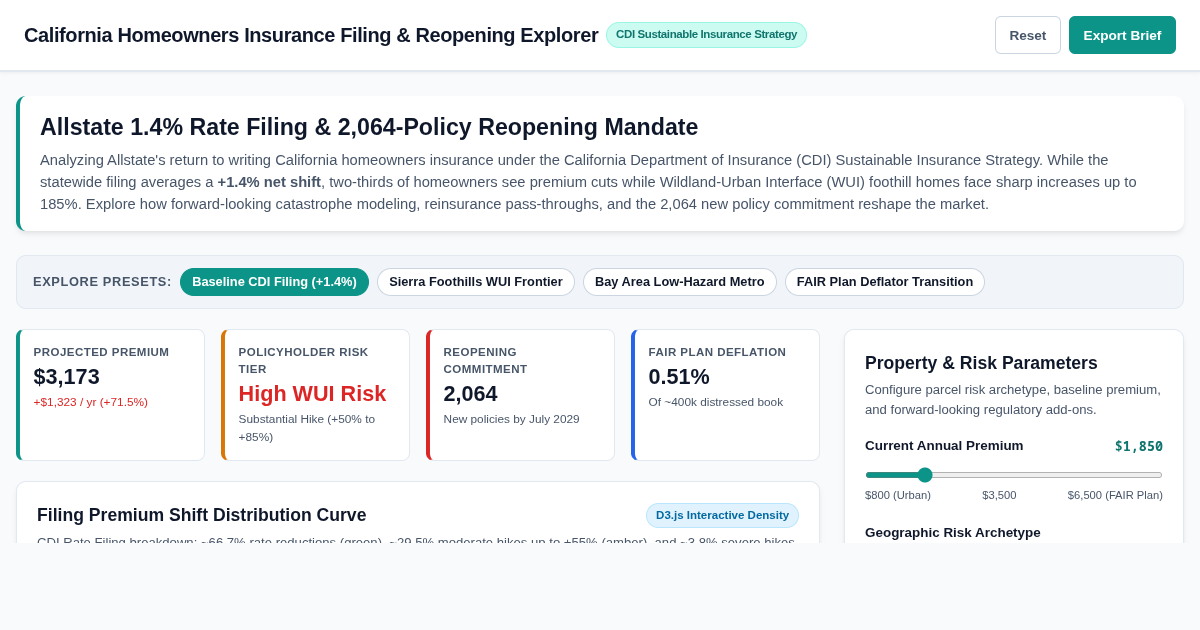Click the +$1,323 / yr (+71.5%) change text
Screen dimensions: 1200x630
click(91, 402)
